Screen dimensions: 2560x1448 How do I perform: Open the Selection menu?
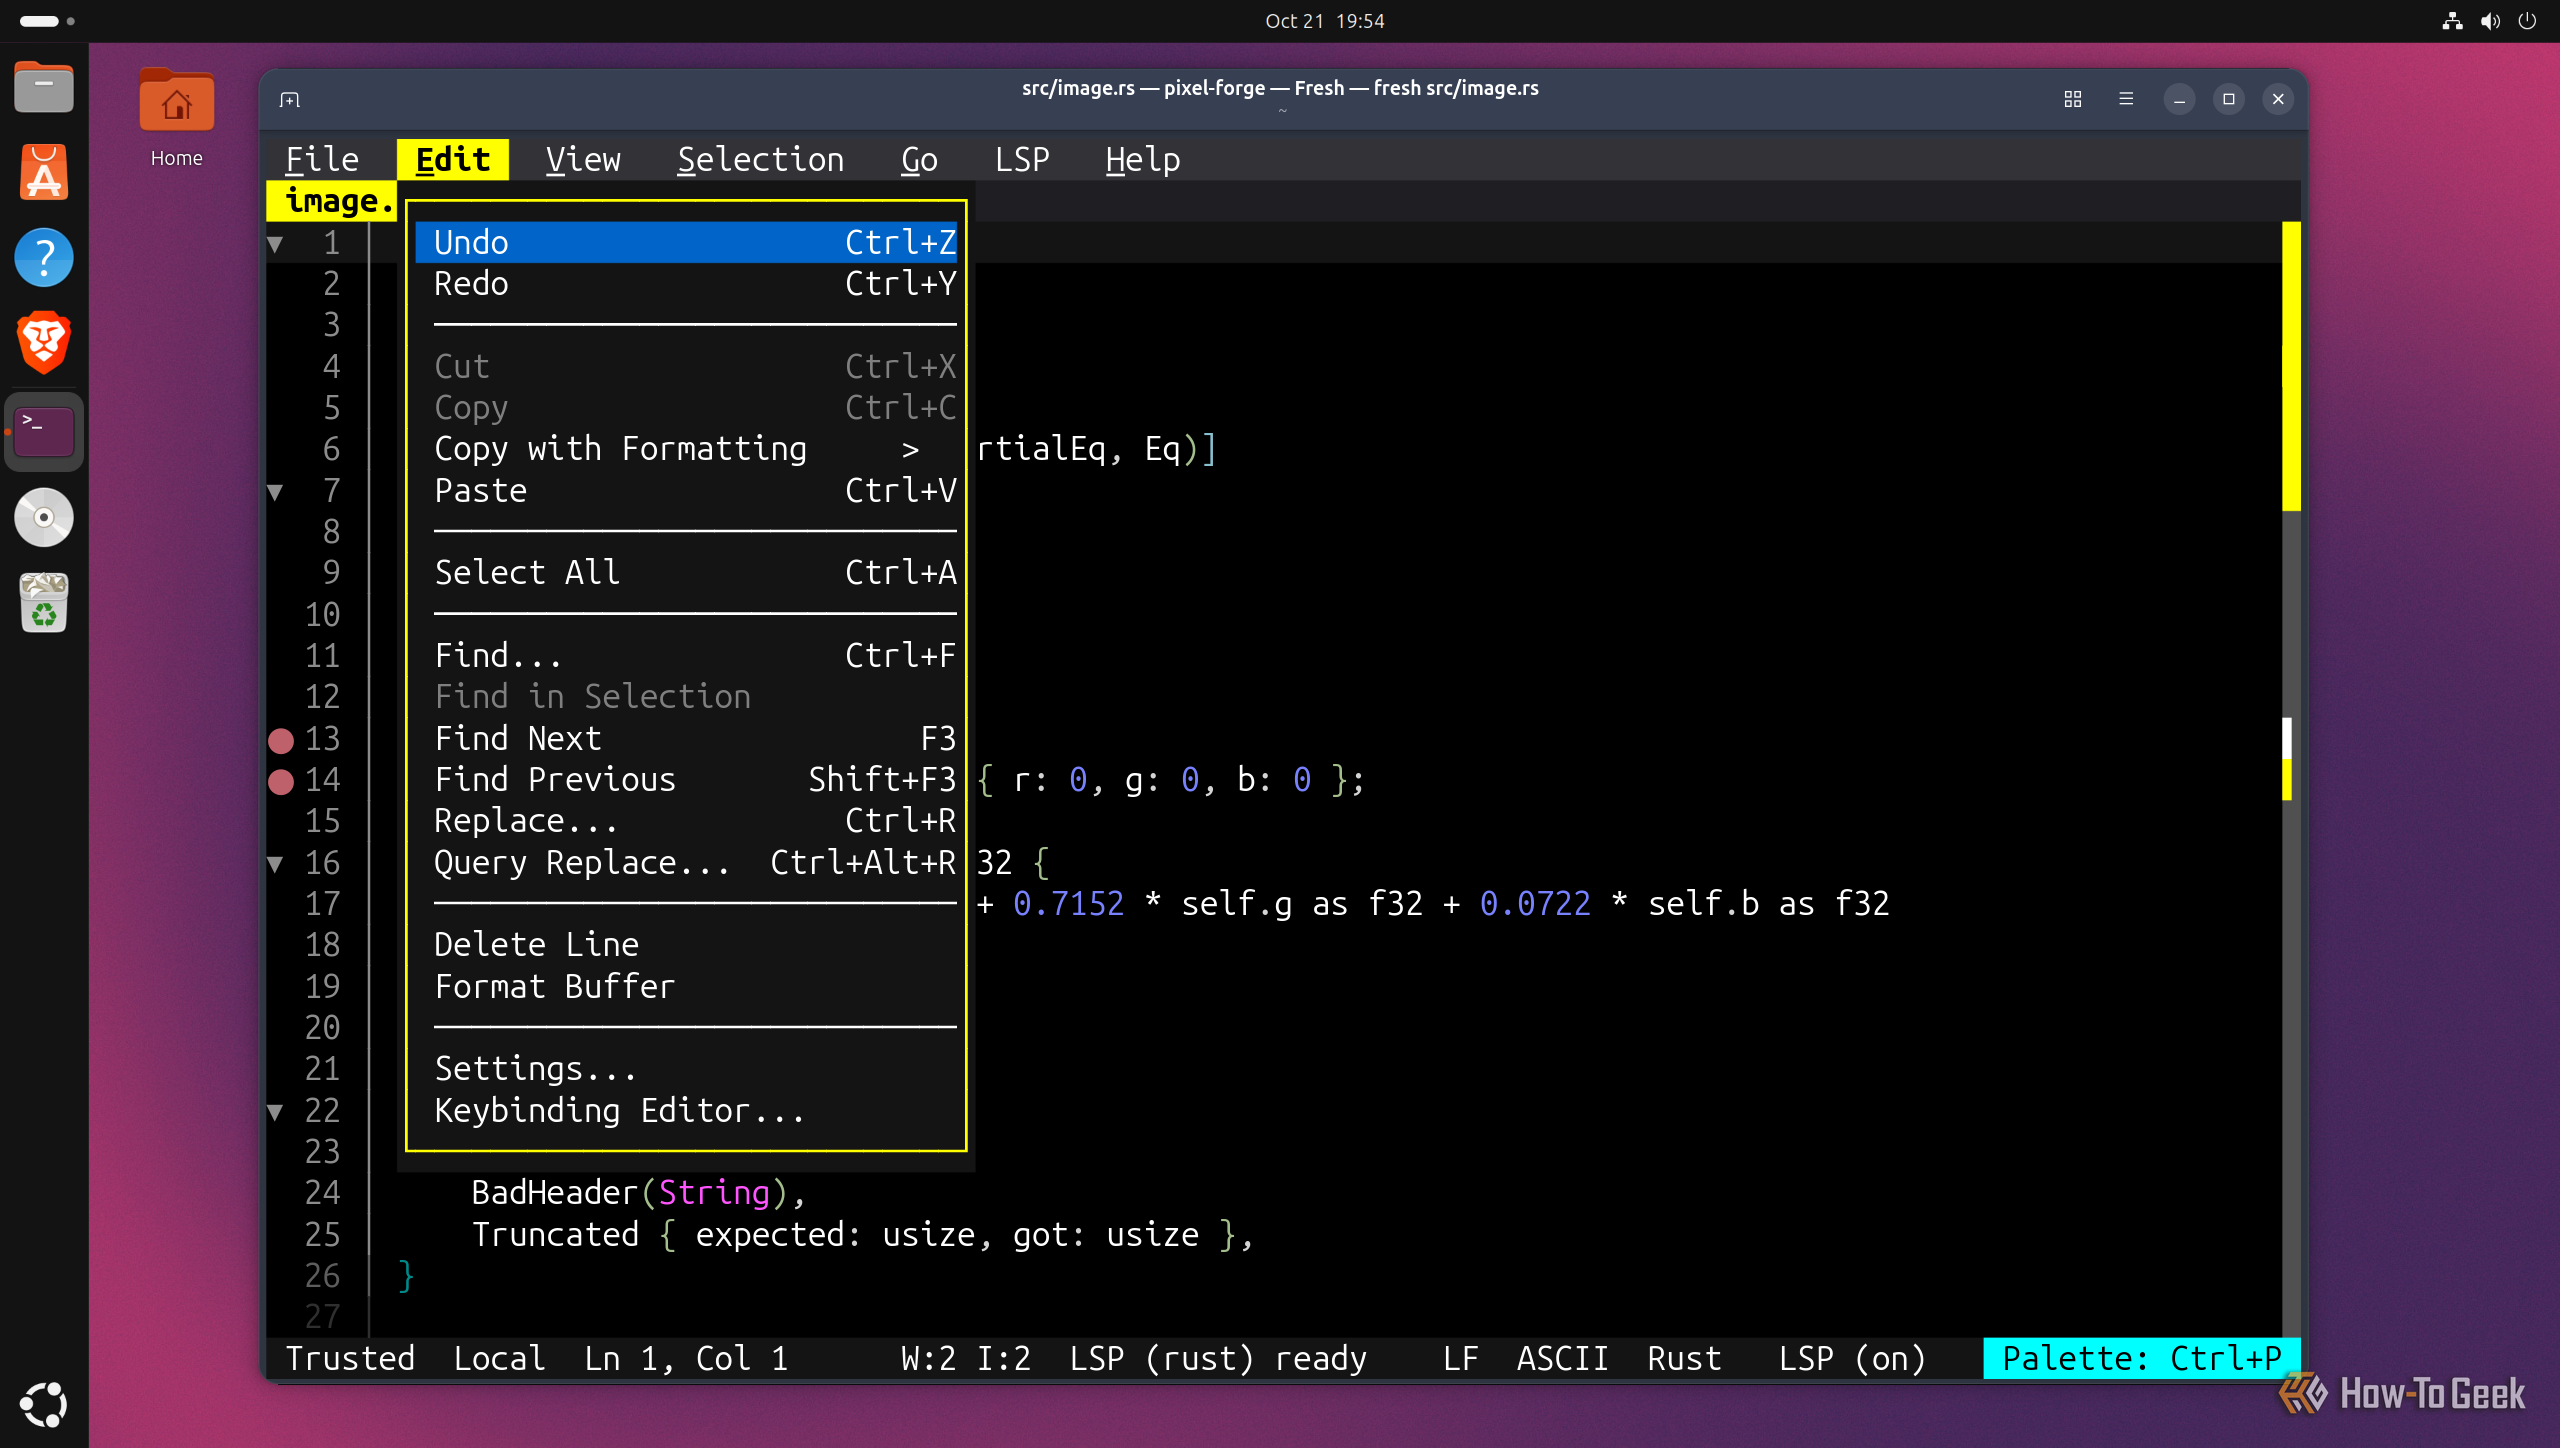point(760,160)
